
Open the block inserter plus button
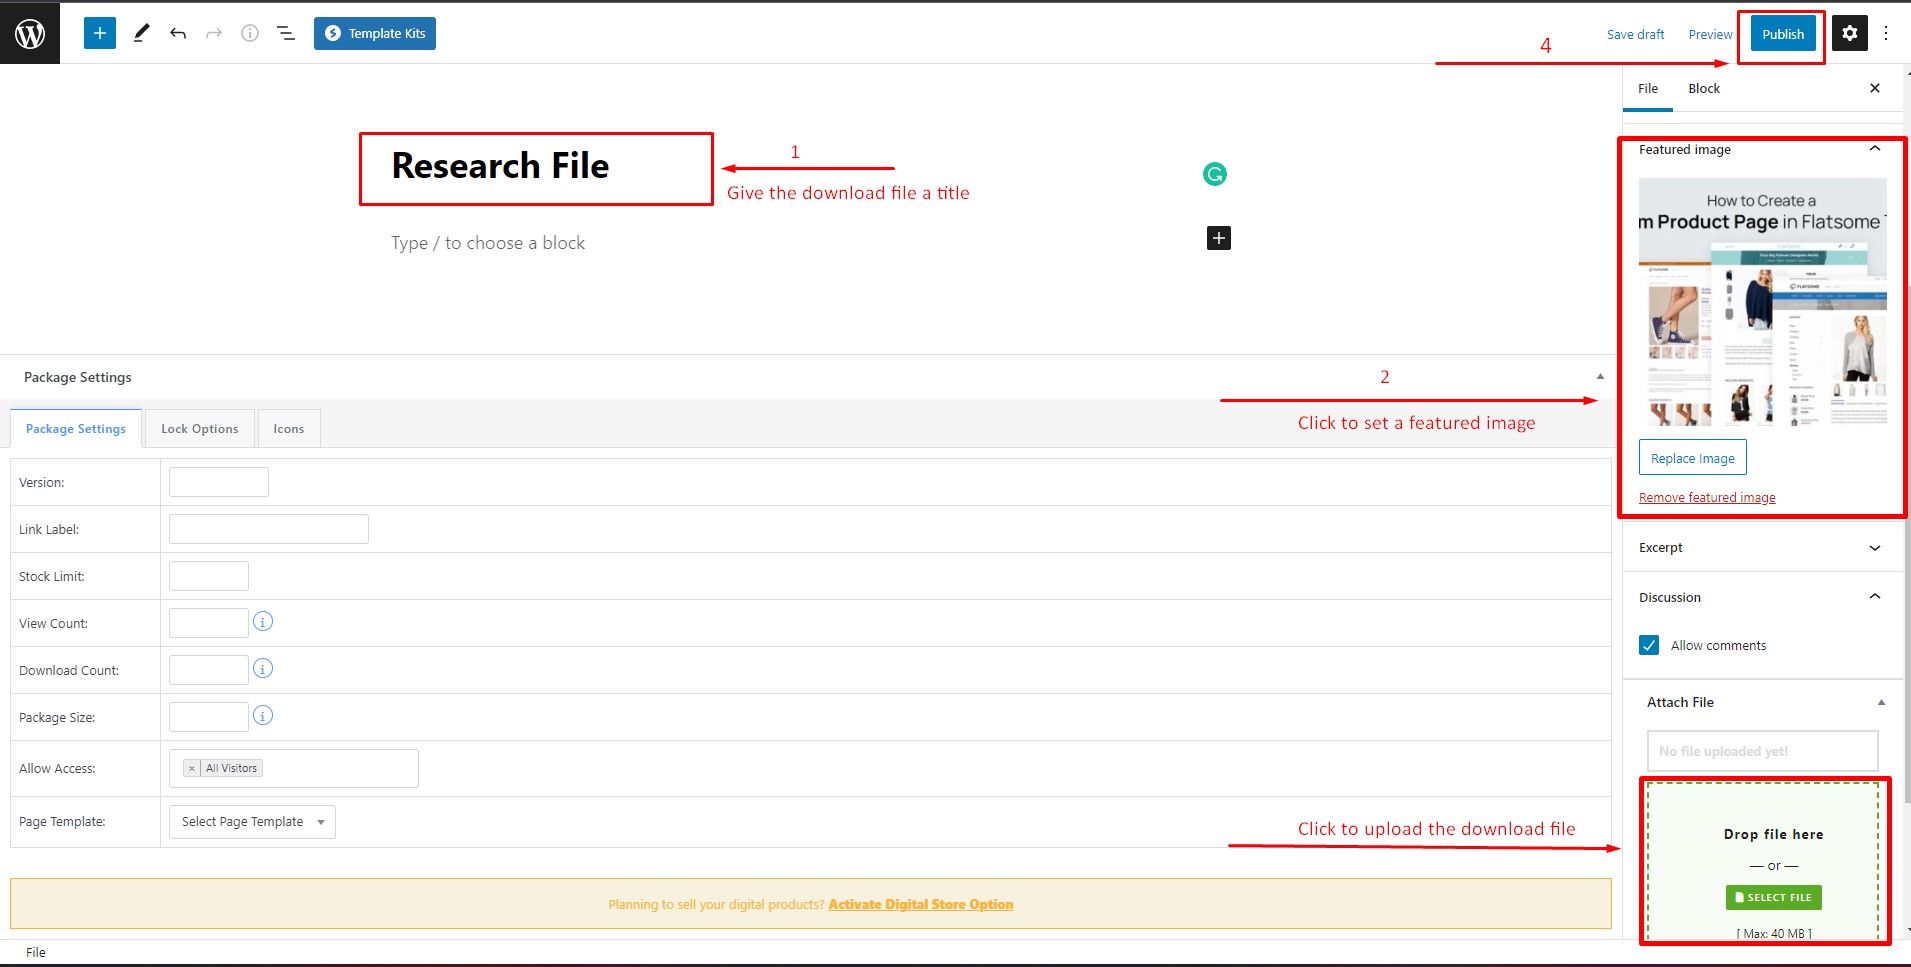100,33
